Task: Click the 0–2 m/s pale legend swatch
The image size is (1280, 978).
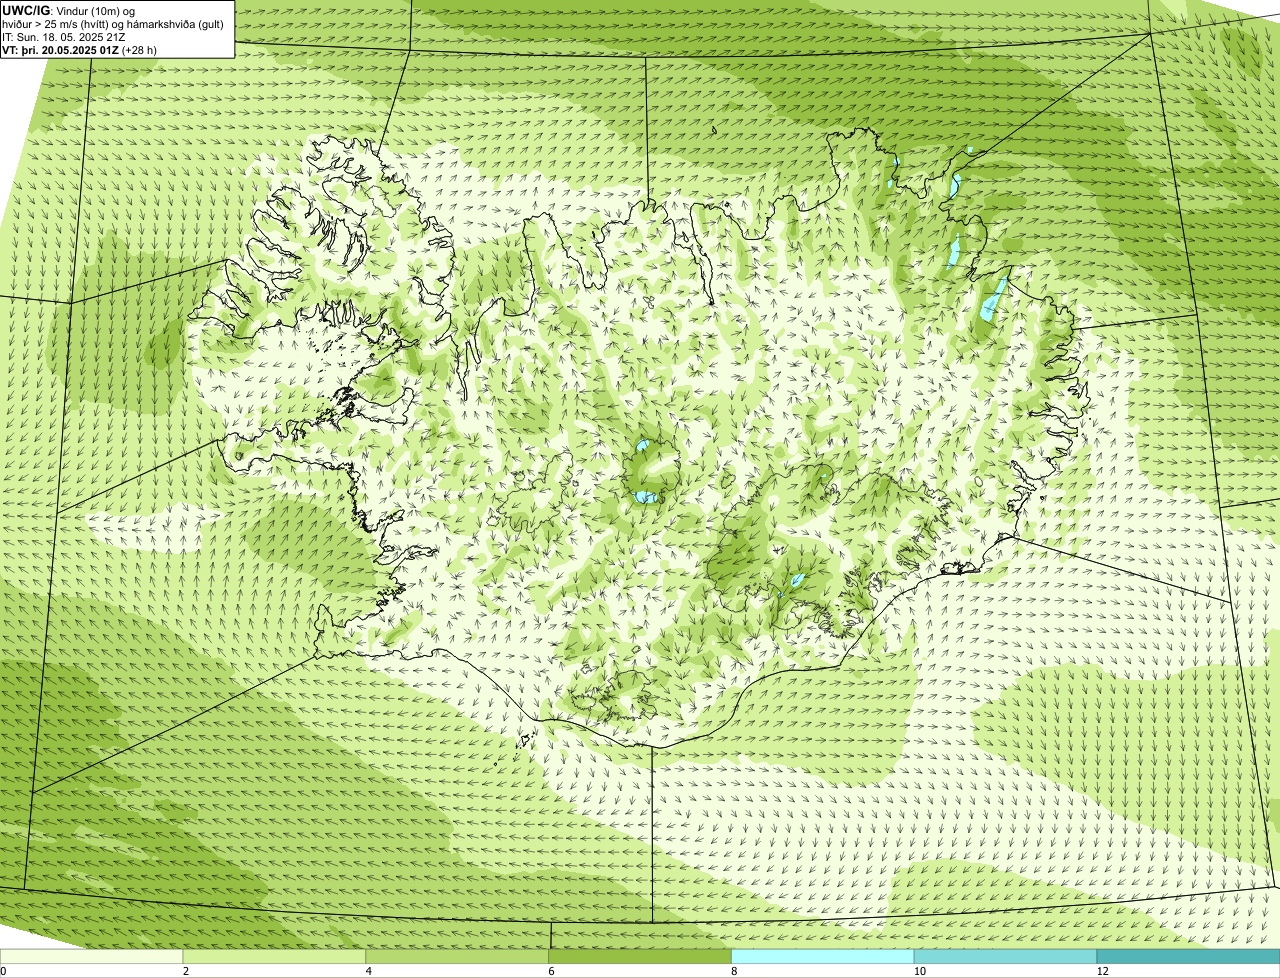Action: (x=92, y=957)
